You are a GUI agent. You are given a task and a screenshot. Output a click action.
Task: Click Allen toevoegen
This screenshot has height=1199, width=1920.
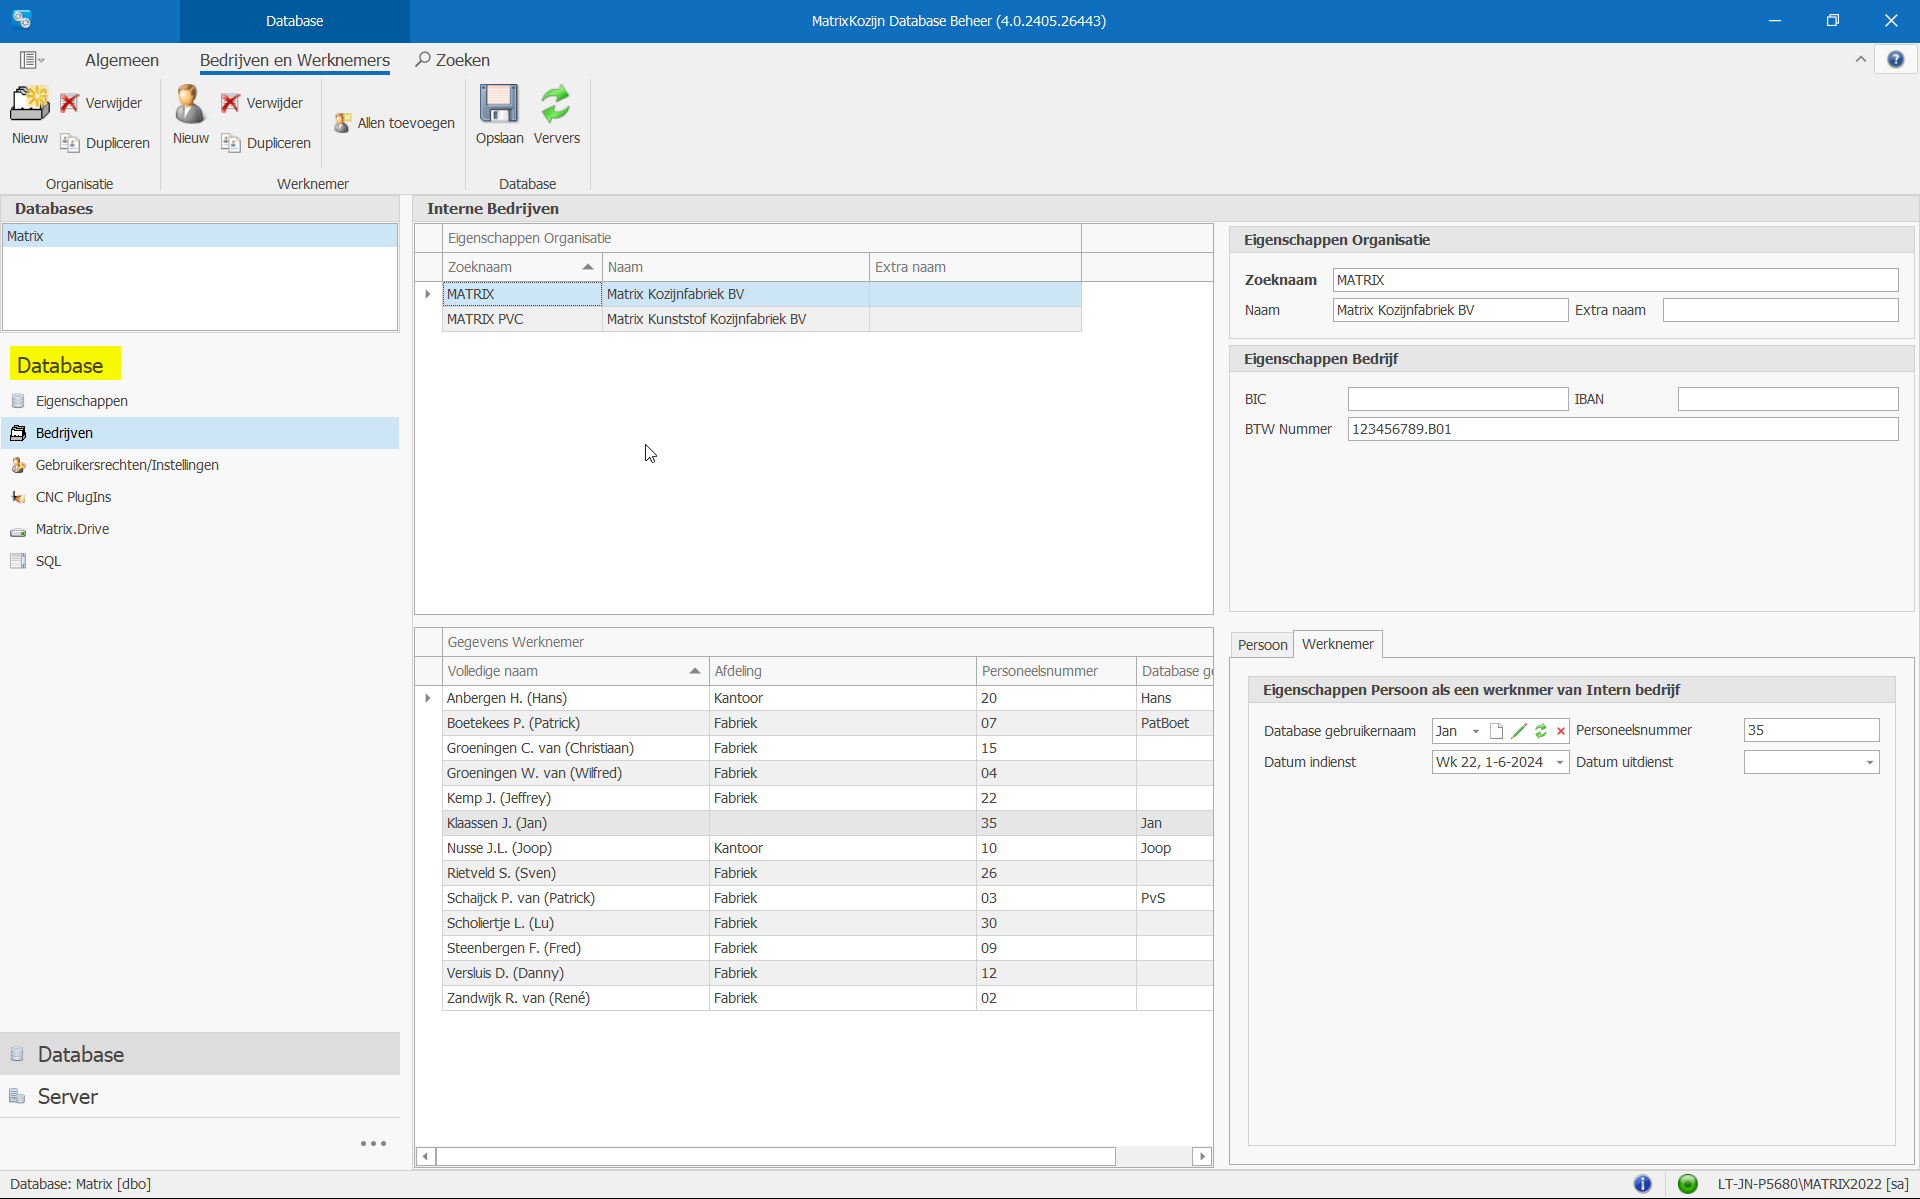pyautogui.click(x=394, y=123)
